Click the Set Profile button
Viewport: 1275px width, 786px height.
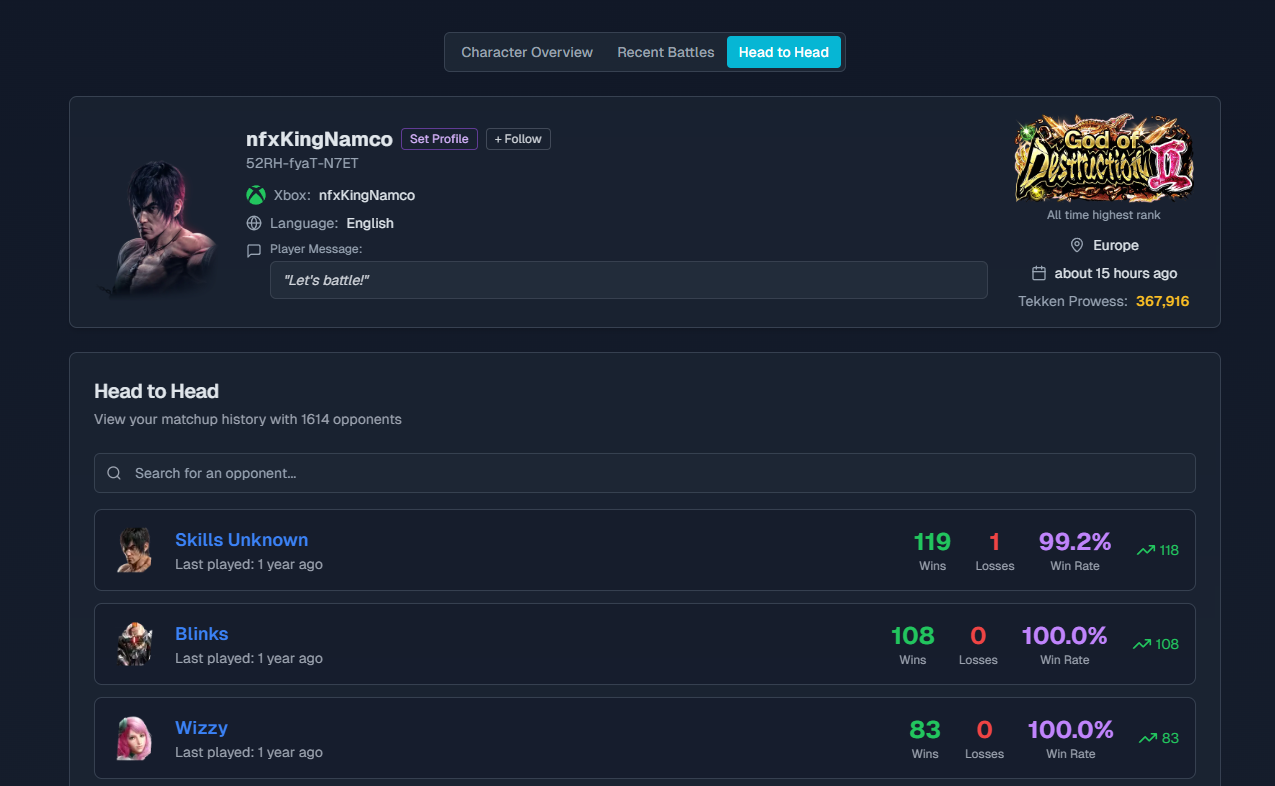click(x=439, y=139)
